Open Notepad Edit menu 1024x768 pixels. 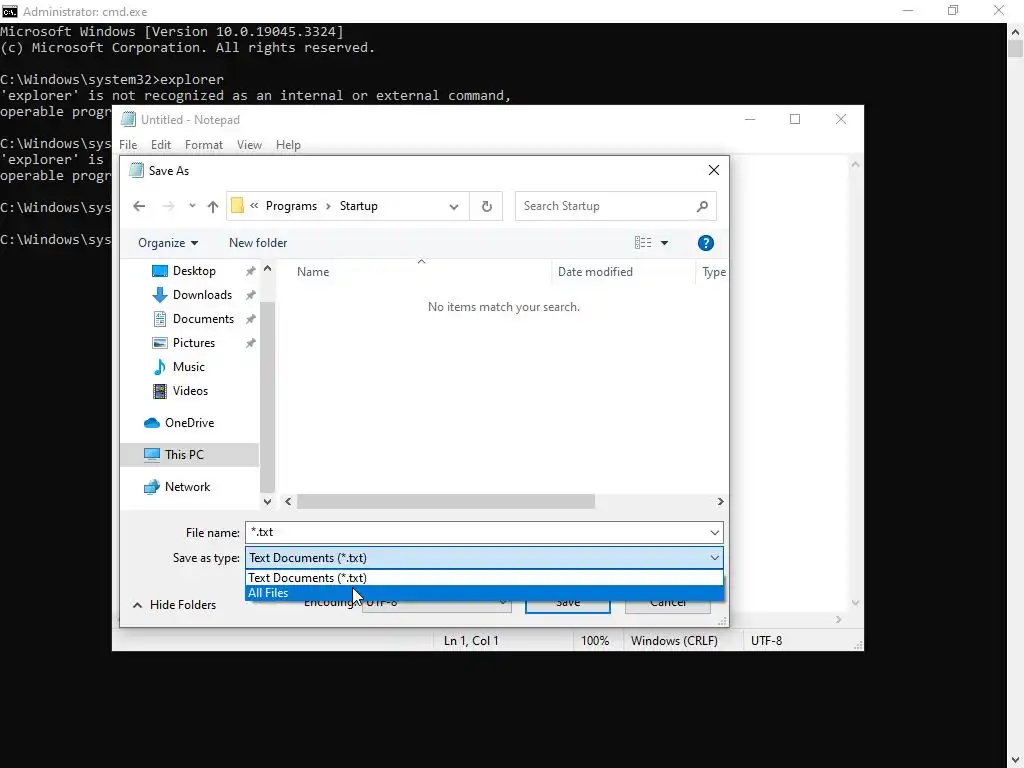click(161, 145)
